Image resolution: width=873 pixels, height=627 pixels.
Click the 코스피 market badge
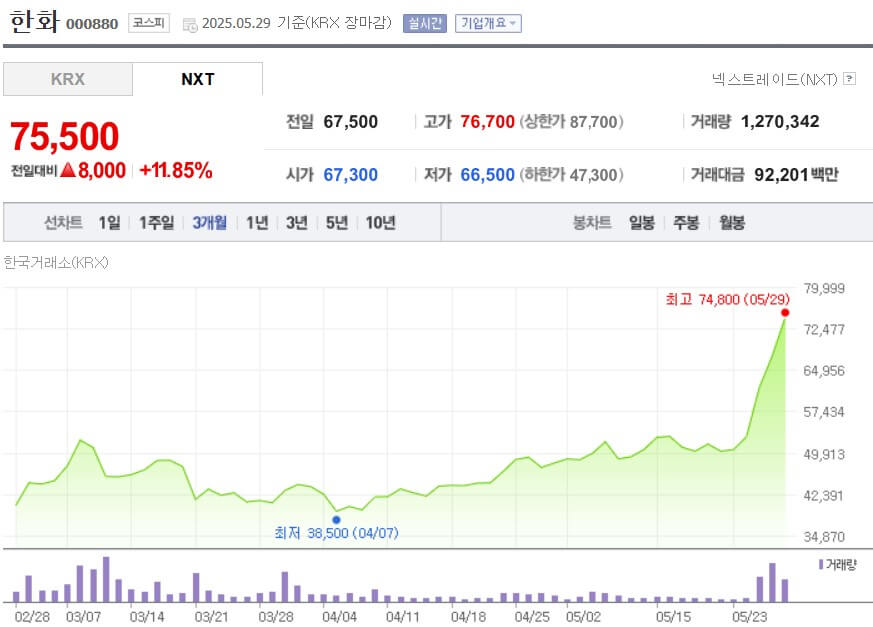[x=149, y=23]
